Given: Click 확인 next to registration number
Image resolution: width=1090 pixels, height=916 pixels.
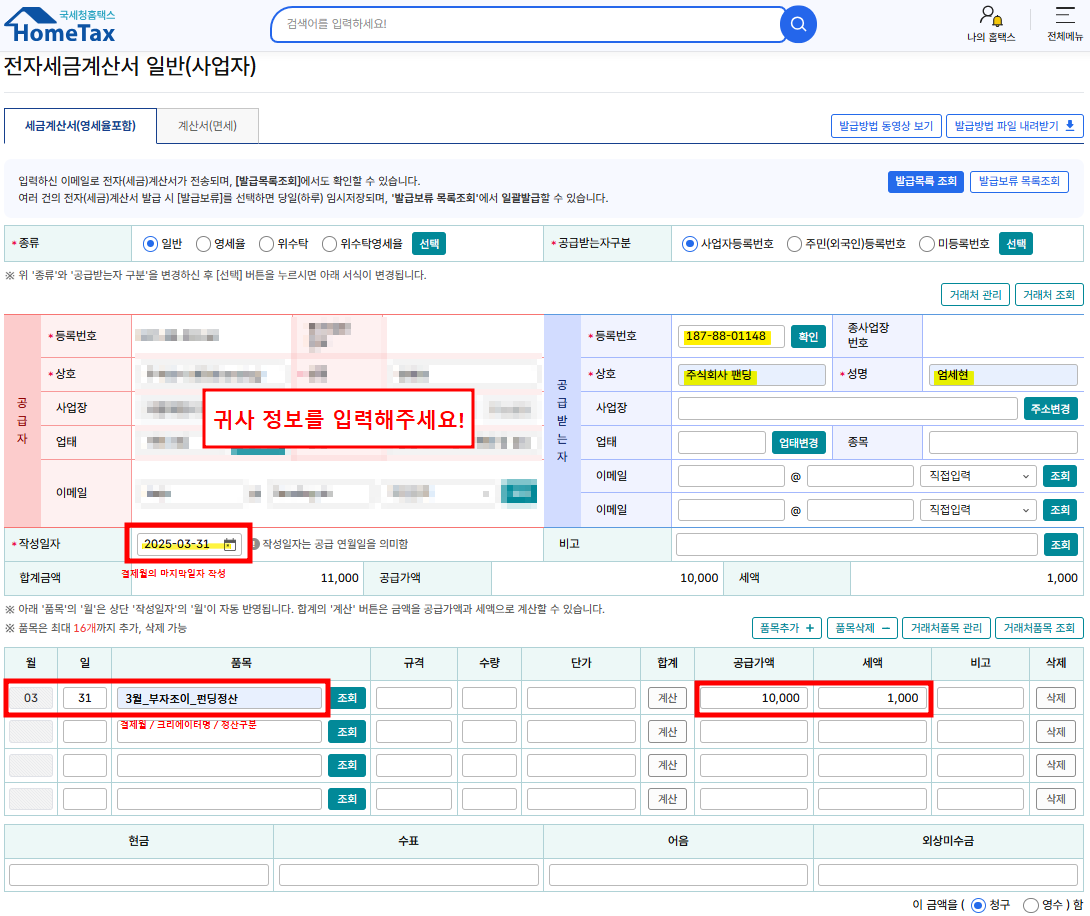Looking at the screenshot, I should 808,336.
